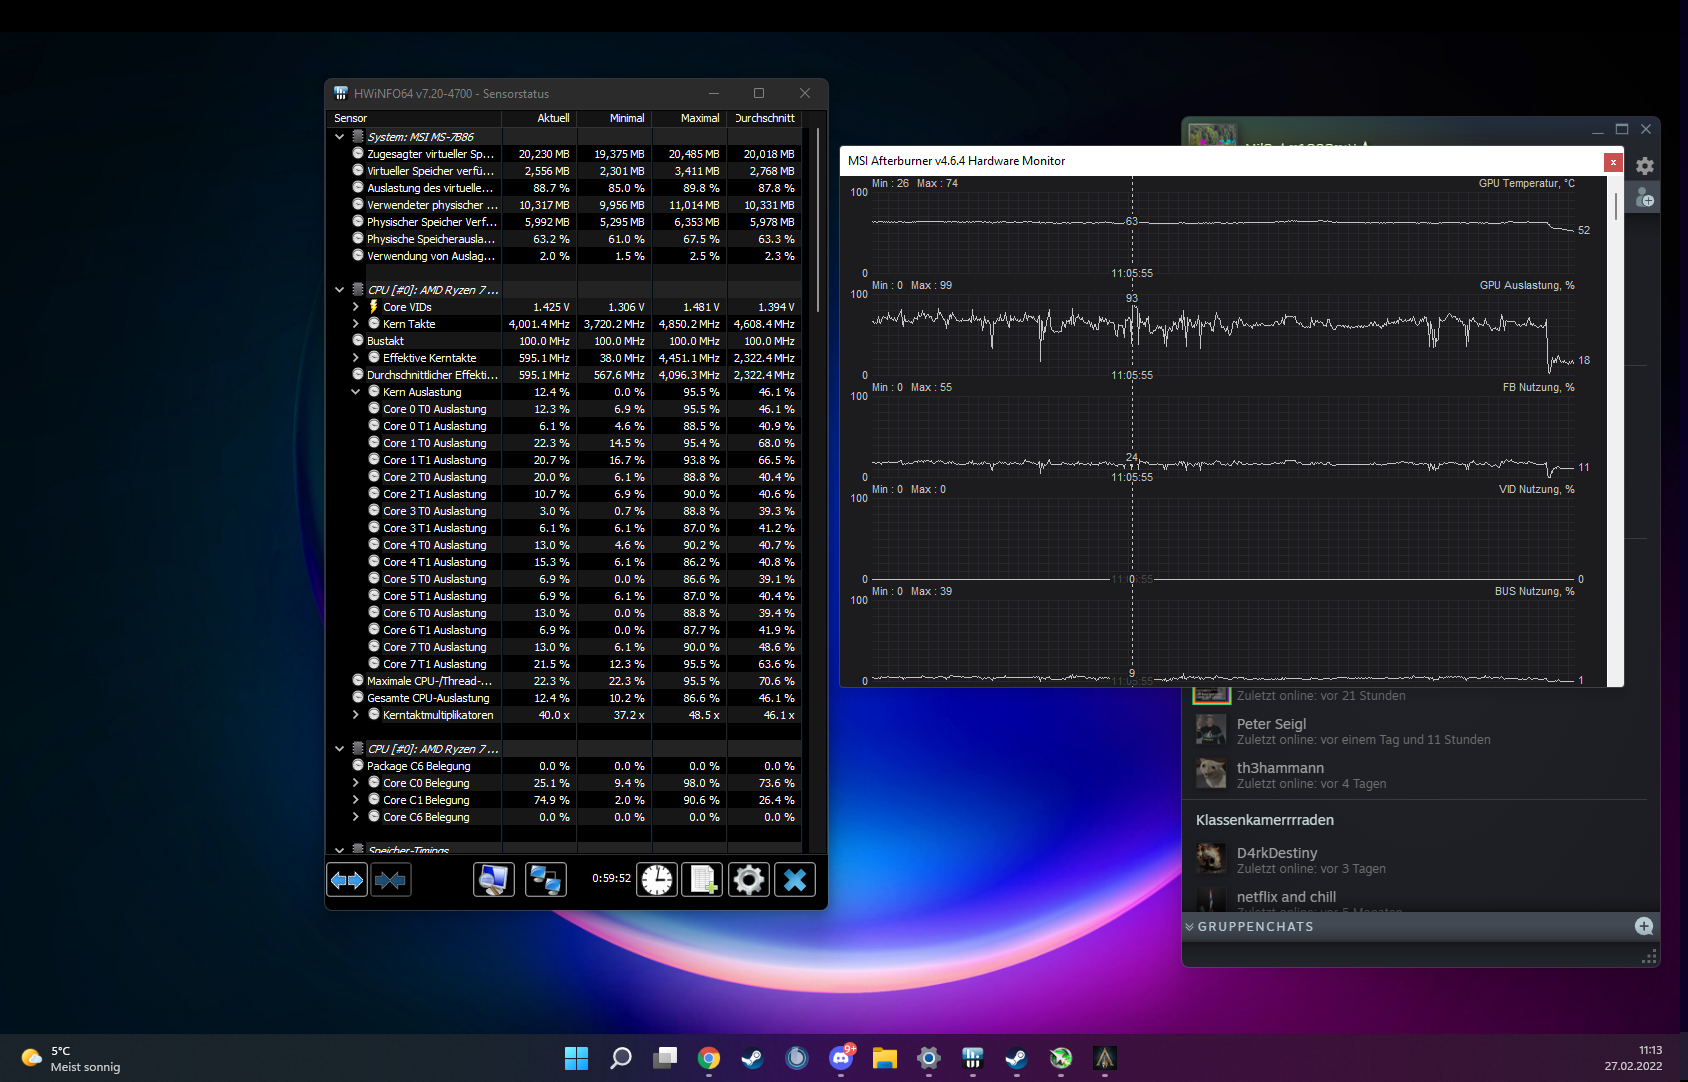
Task: Select the Package C6 Belegung row
Action: tap(565, 766)
